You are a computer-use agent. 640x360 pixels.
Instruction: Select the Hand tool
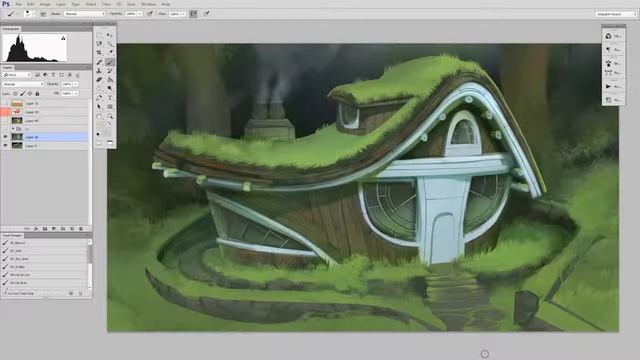[x=99, y=116]
